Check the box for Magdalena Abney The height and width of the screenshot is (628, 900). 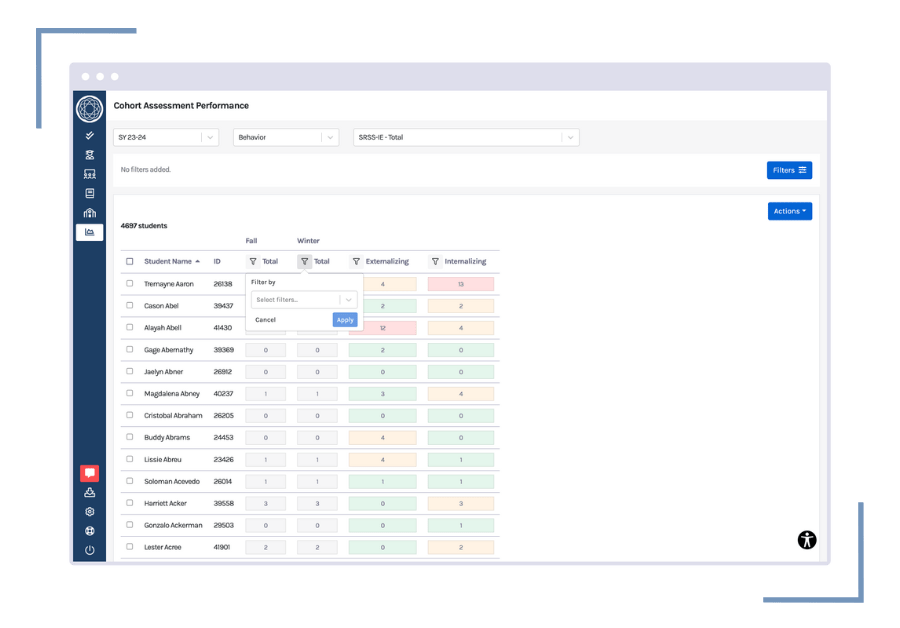pos(130,393)
